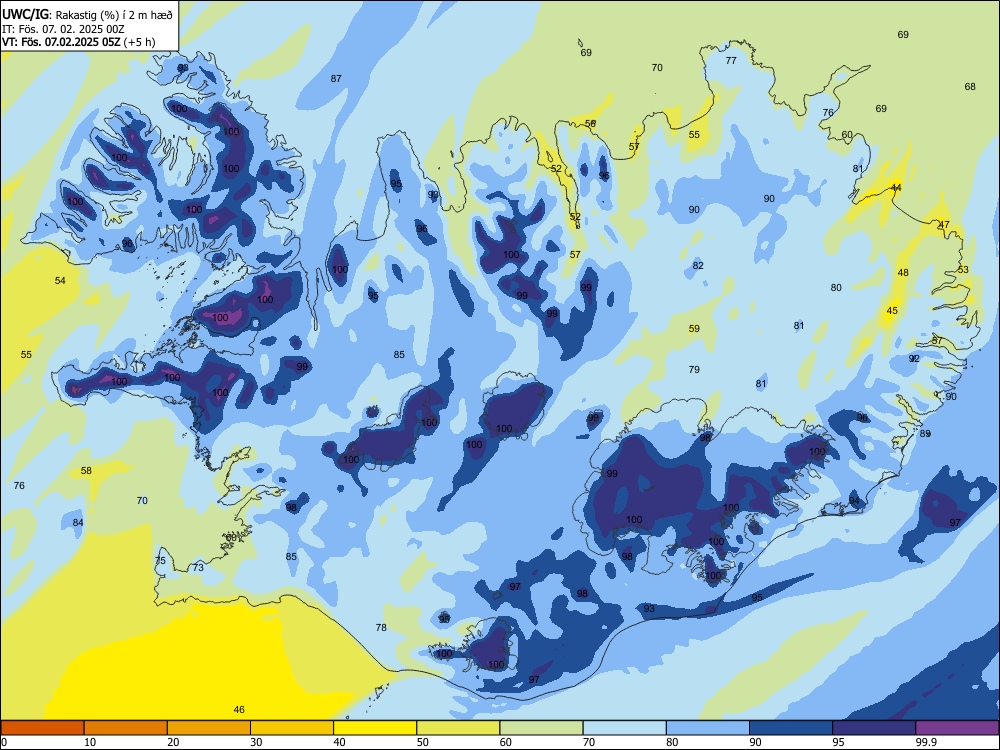Click the 'IT: Fös. 07. 02. 2025 00Z' line
1000x750 pixels.
pos(62,29)
